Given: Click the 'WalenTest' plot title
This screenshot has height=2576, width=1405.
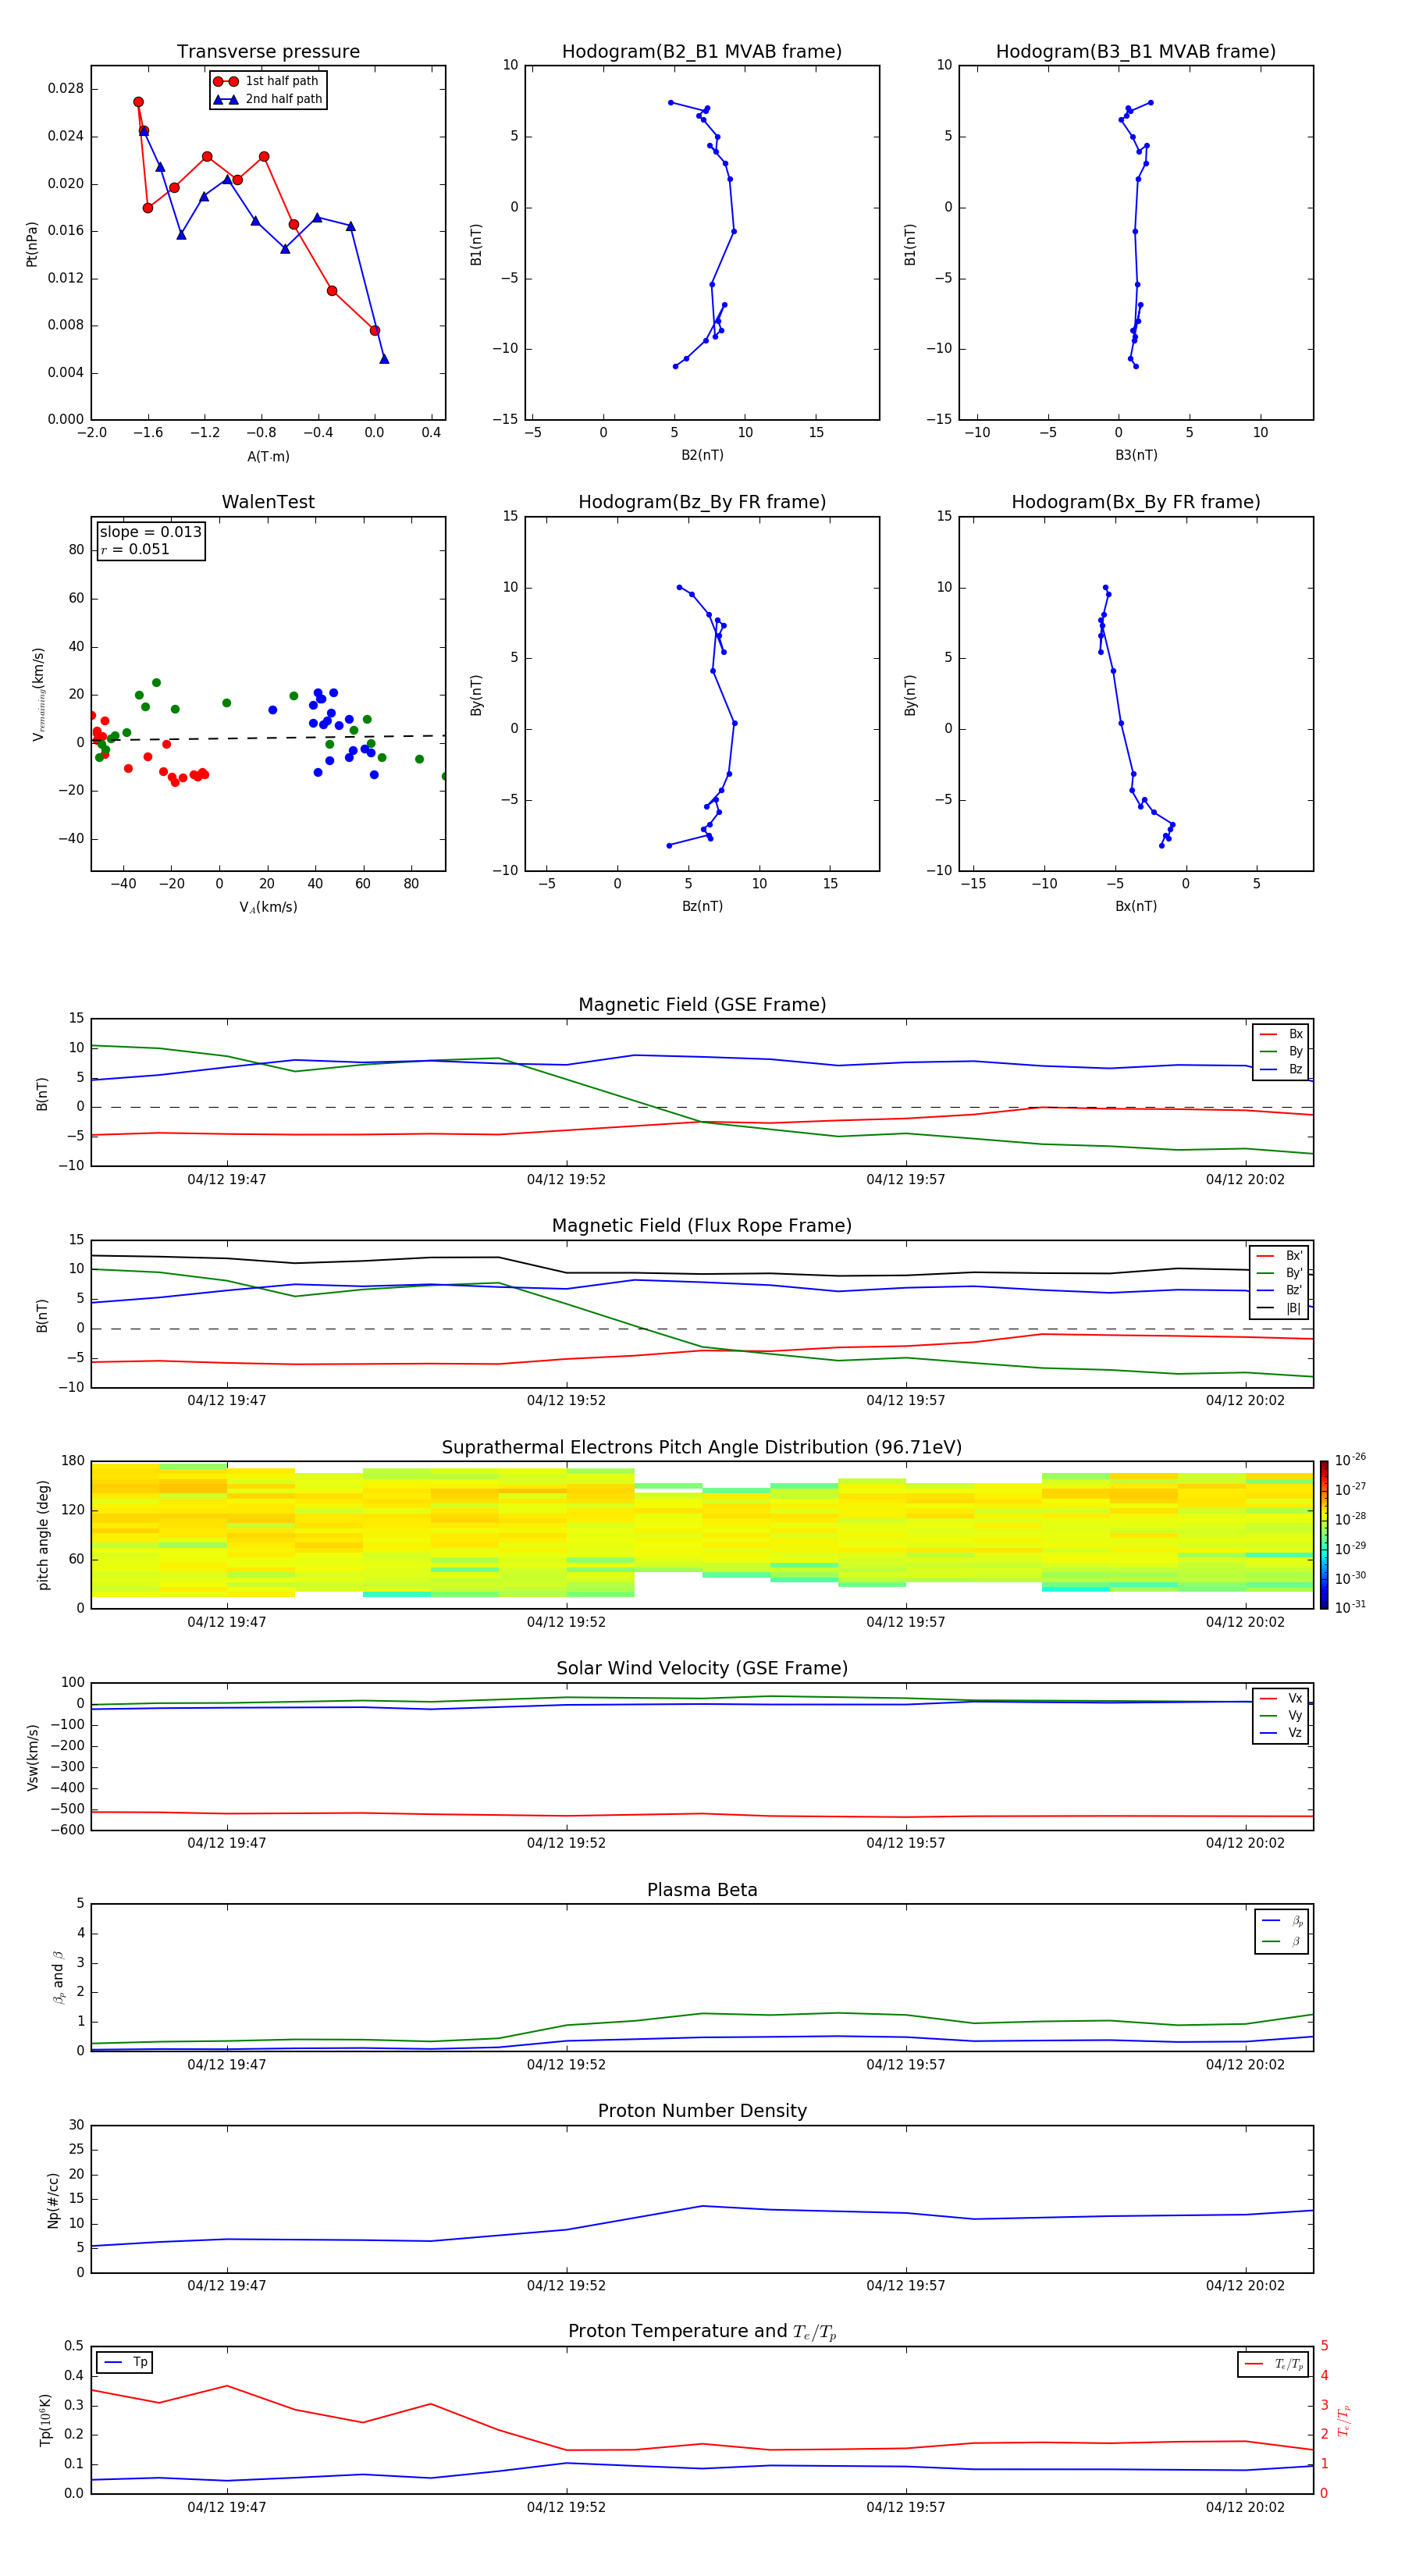Looking at the screenshot, I should click(268, 502).
